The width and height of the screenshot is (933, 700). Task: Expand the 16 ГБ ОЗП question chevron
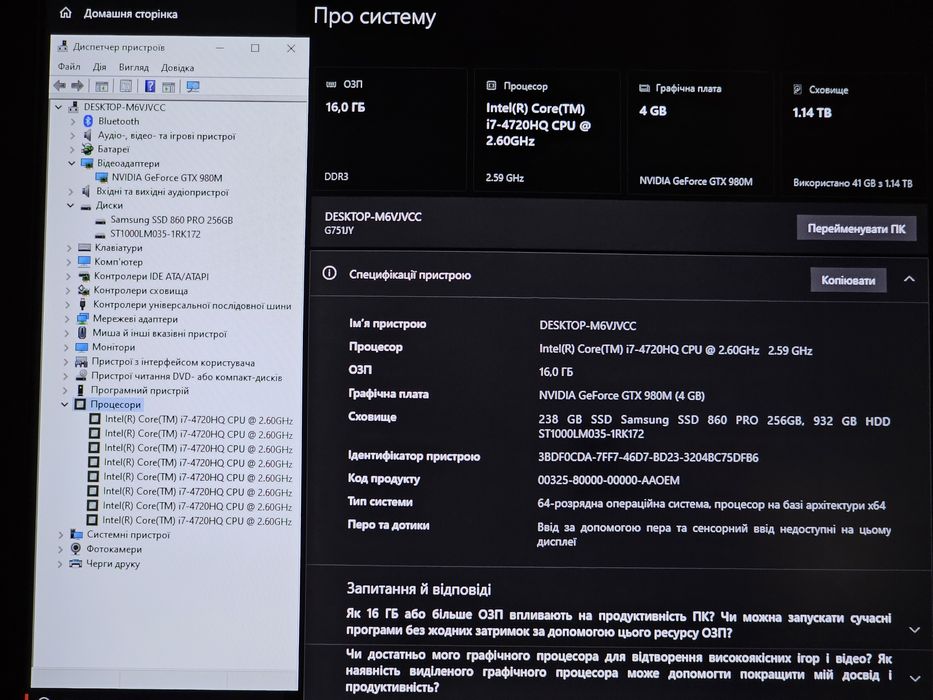coord(914,629)
